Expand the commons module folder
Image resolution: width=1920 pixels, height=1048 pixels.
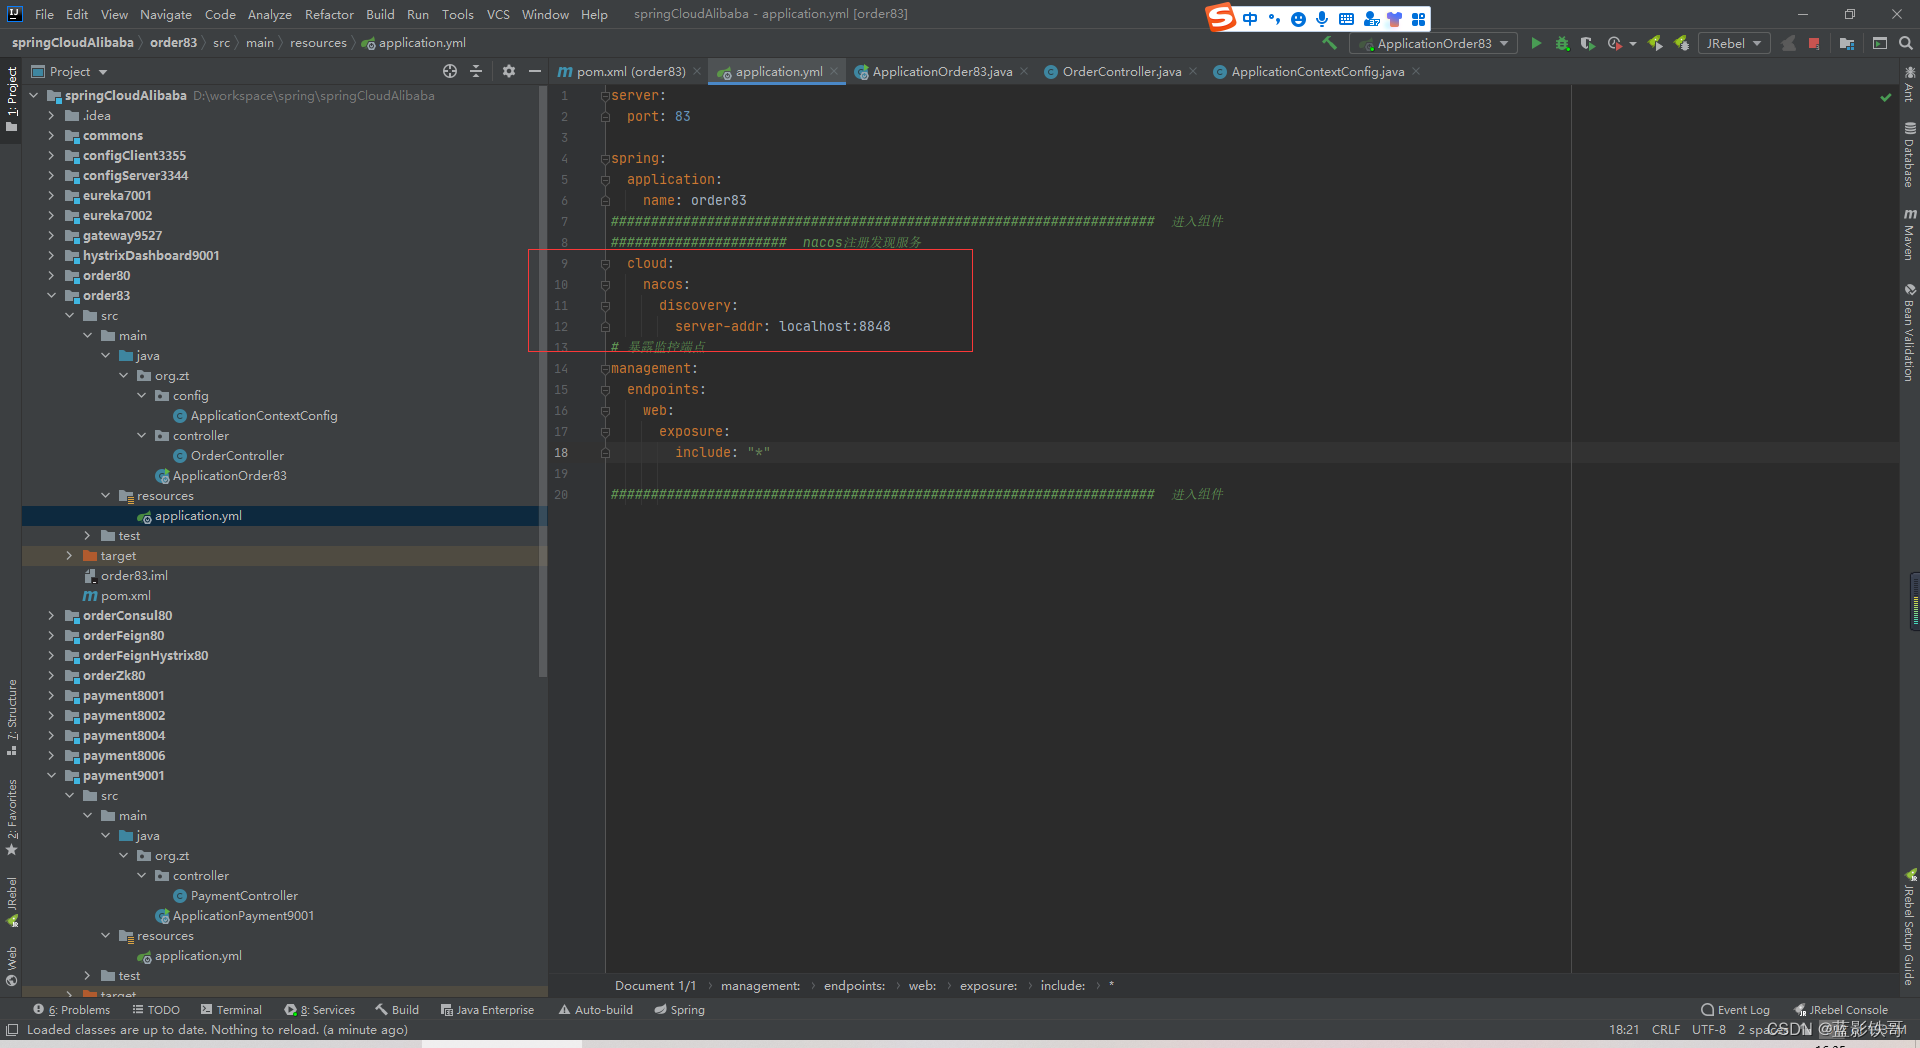click(x=51, y=135)
